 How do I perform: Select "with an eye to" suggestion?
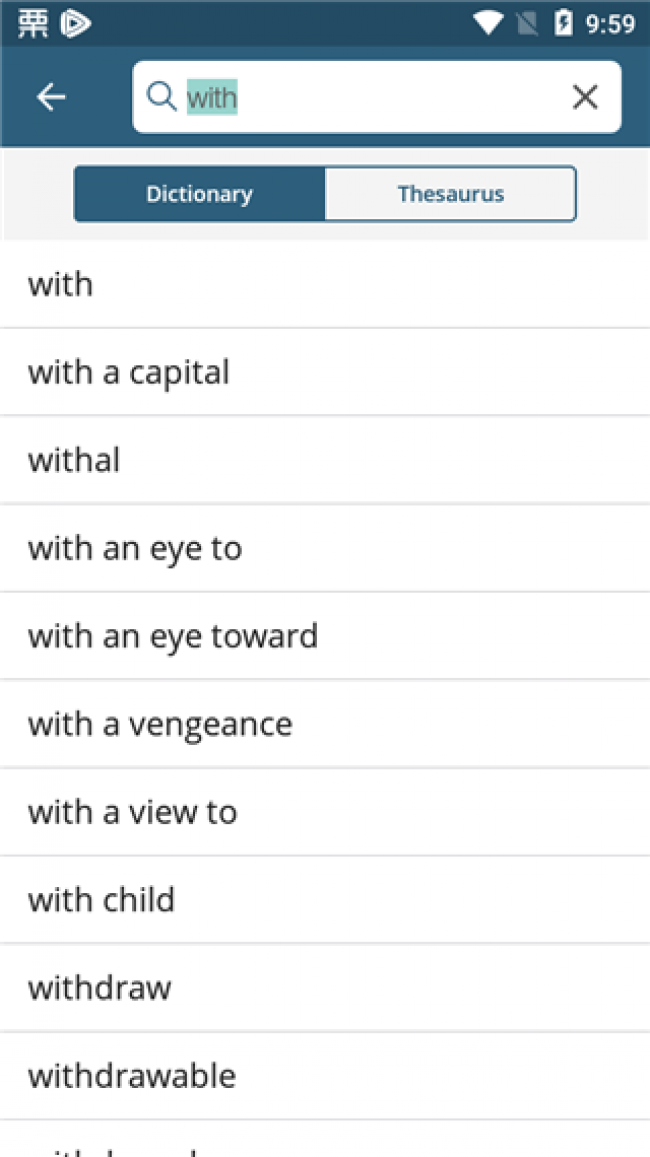325,548
